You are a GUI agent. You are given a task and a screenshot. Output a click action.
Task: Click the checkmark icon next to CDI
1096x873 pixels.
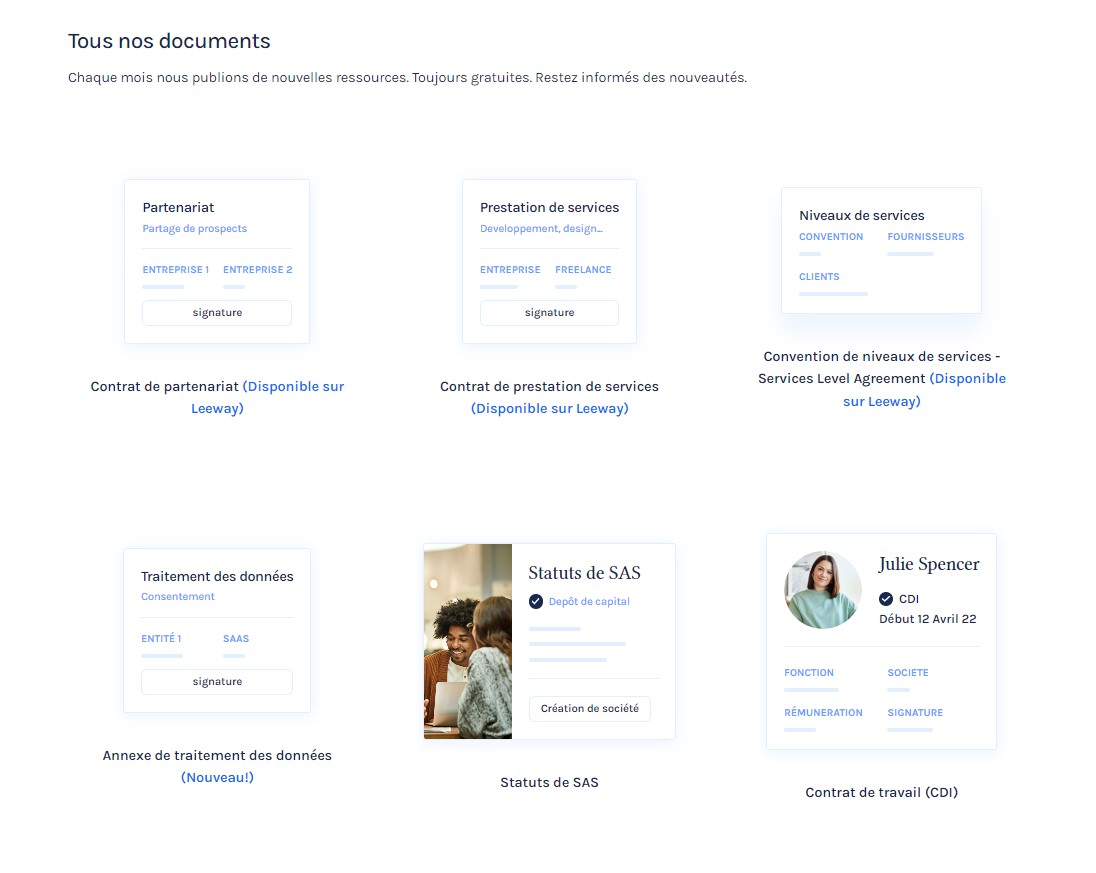tap(885, 599)
